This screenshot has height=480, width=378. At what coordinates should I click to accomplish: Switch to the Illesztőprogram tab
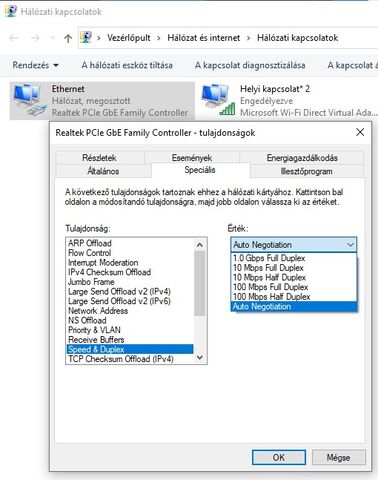307,171
